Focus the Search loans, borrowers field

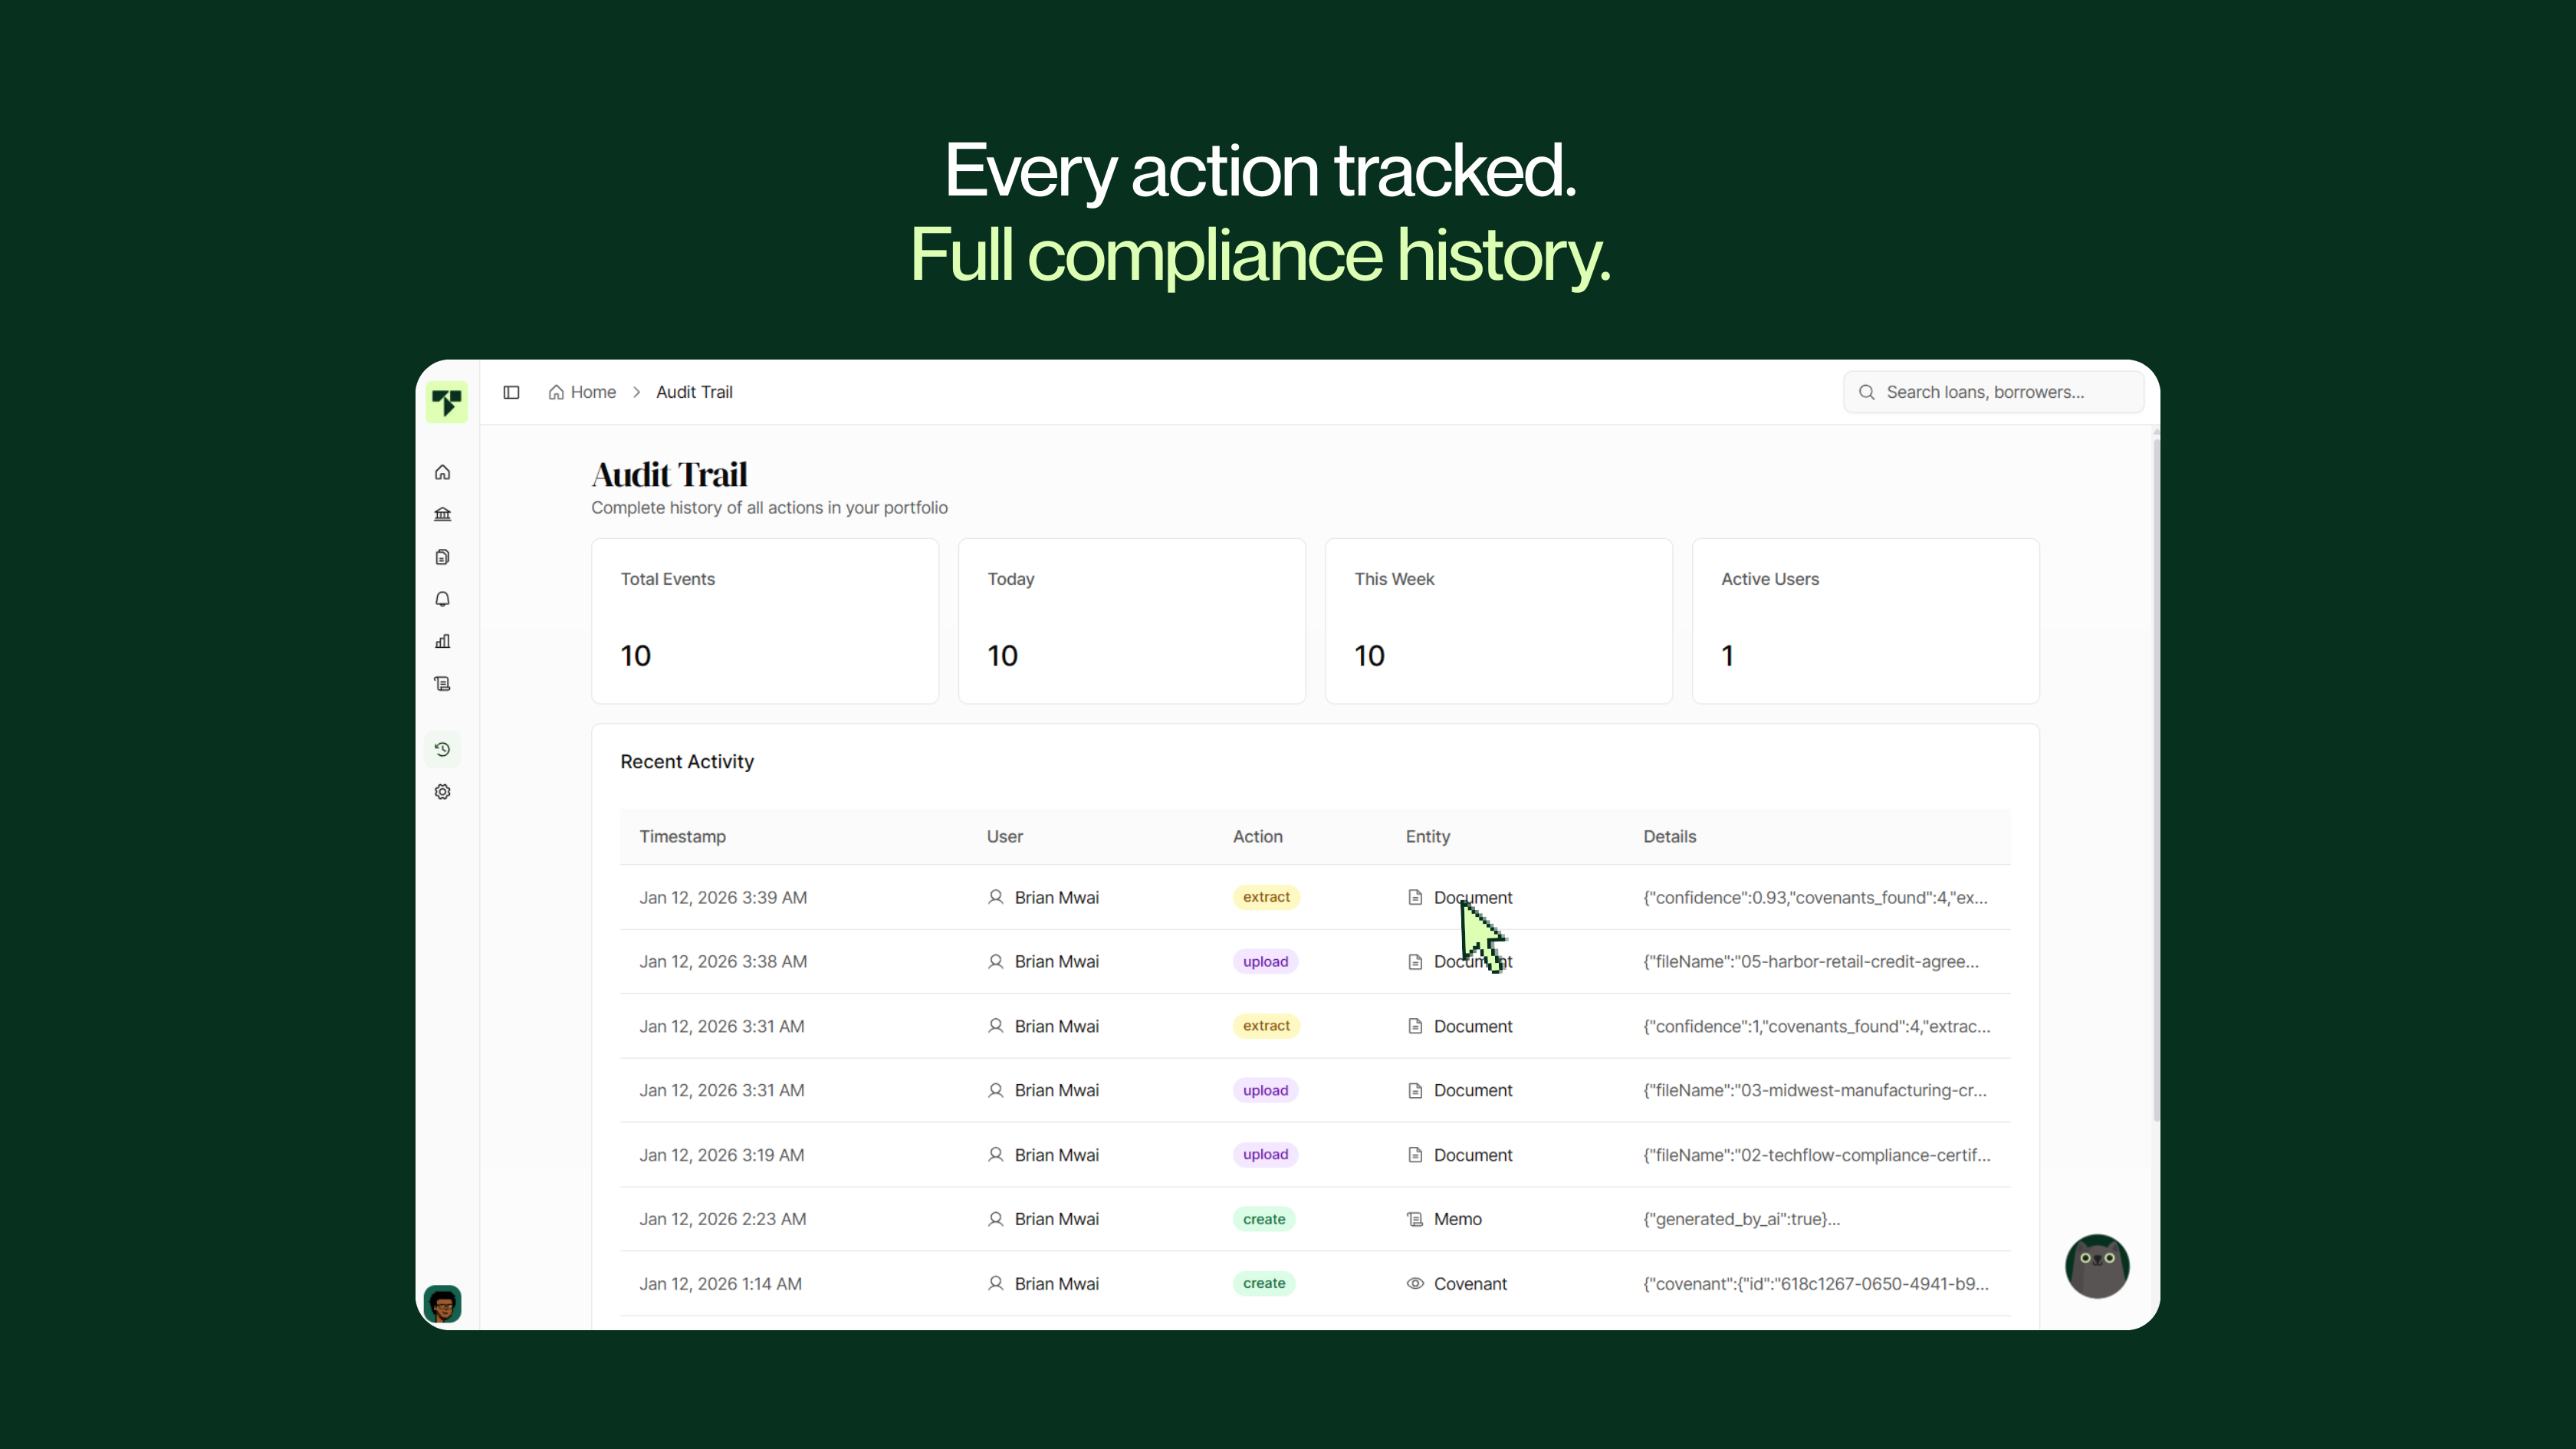point(1995,392)
